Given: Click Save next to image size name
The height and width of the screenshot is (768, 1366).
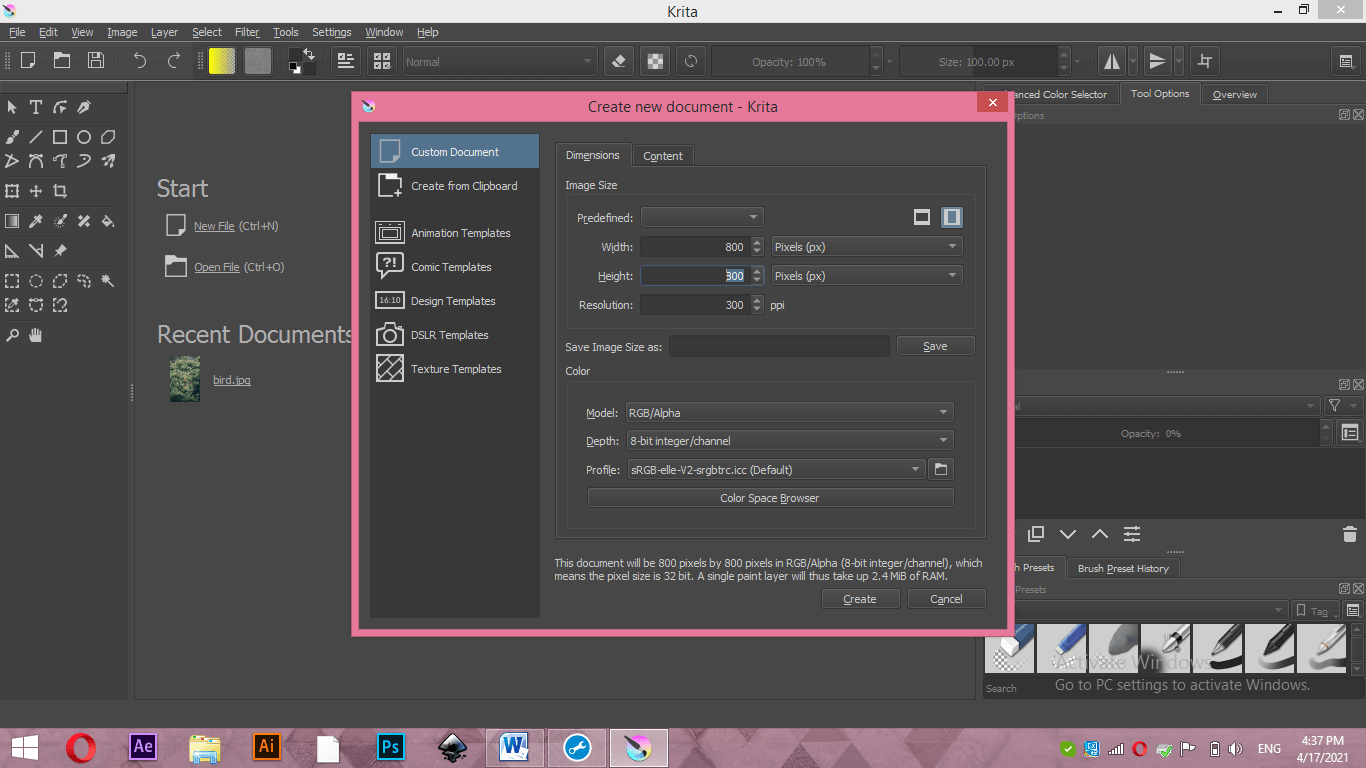Looking at the screenshot, I should 935,346.
